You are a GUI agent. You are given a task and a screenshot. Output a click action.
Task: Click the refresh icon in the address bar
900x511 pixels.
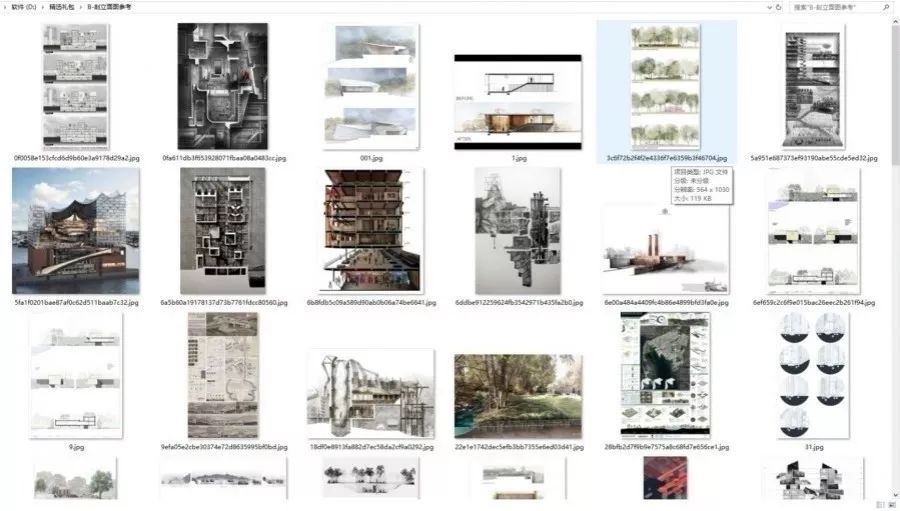778,7
